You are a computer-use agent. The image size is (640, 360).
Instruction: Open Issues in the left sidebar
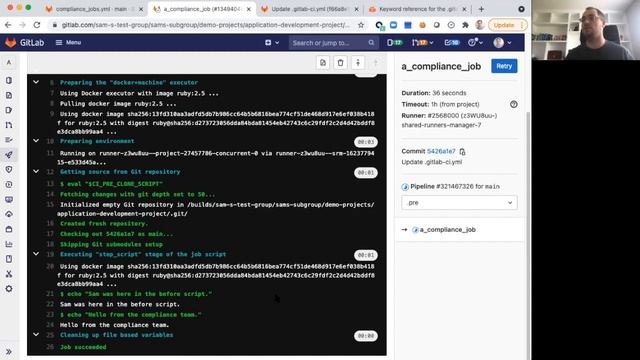click(9, 110)
